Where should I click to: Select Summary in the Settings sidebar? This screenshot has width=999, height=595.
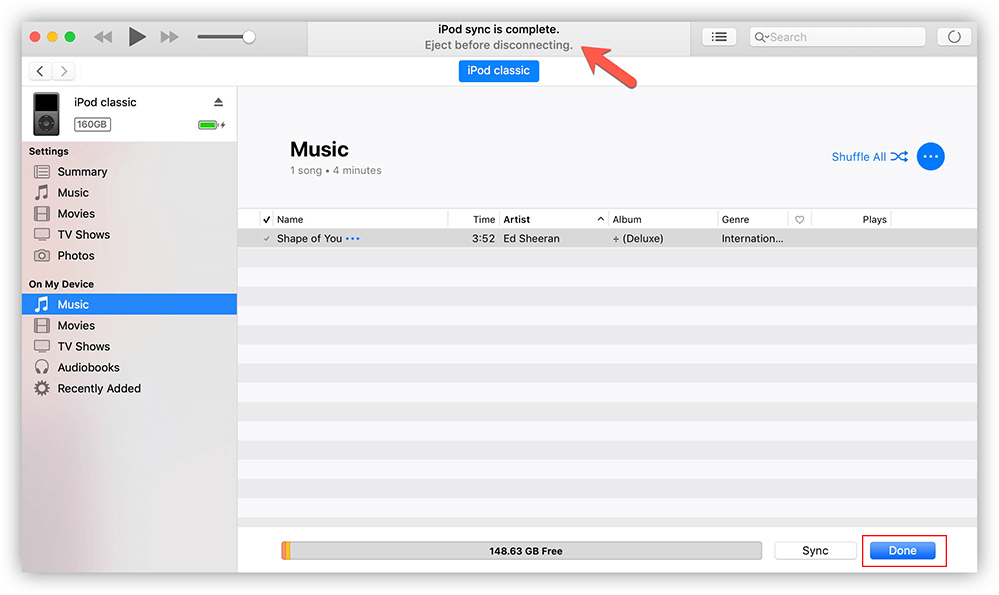pos(82,172)
